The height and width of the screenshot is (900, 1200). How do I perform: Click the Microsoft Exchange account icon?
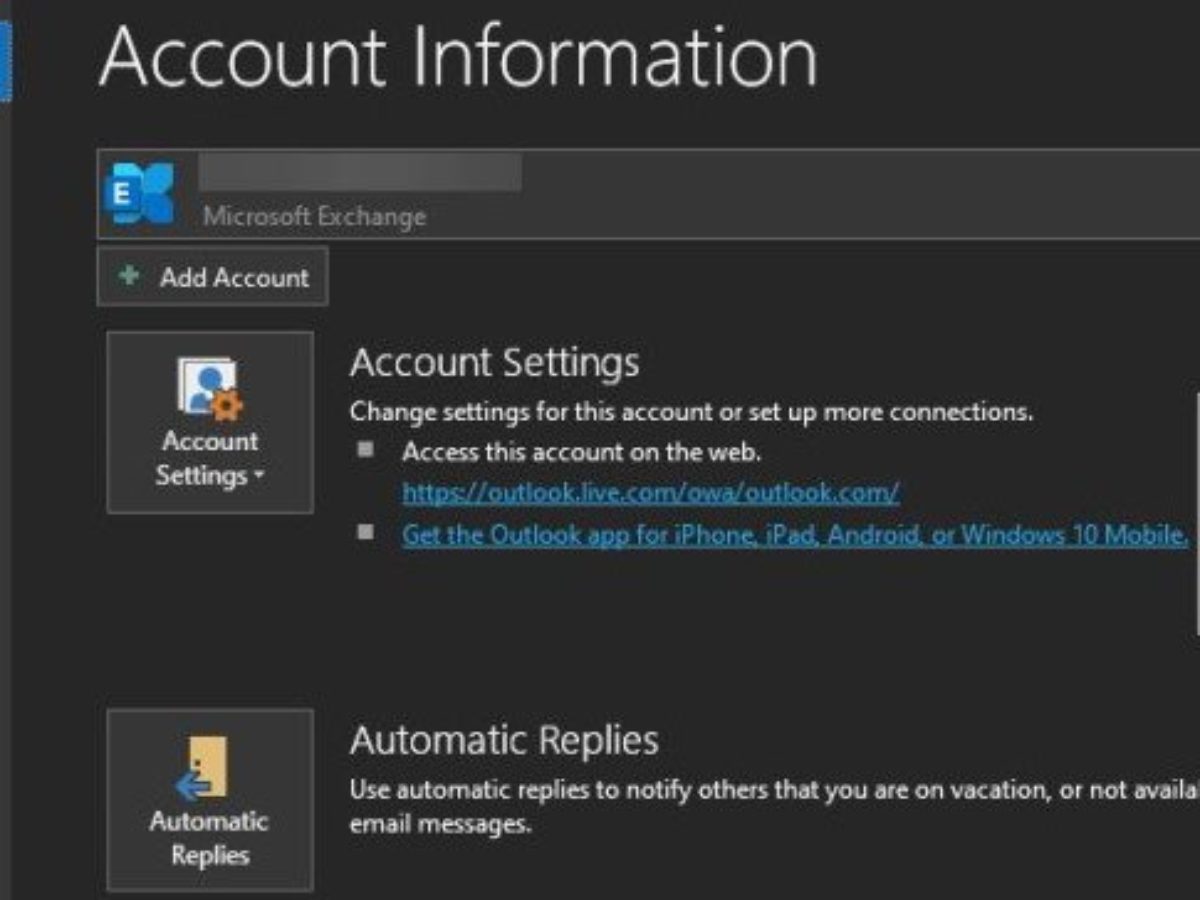[x=139, y=193]
